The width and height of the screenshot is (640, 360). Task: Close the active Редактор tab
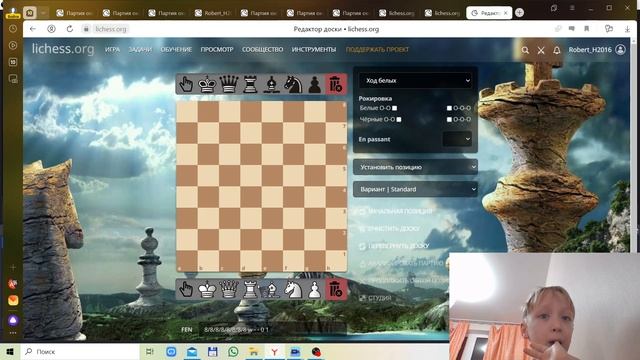click(505, 13)
